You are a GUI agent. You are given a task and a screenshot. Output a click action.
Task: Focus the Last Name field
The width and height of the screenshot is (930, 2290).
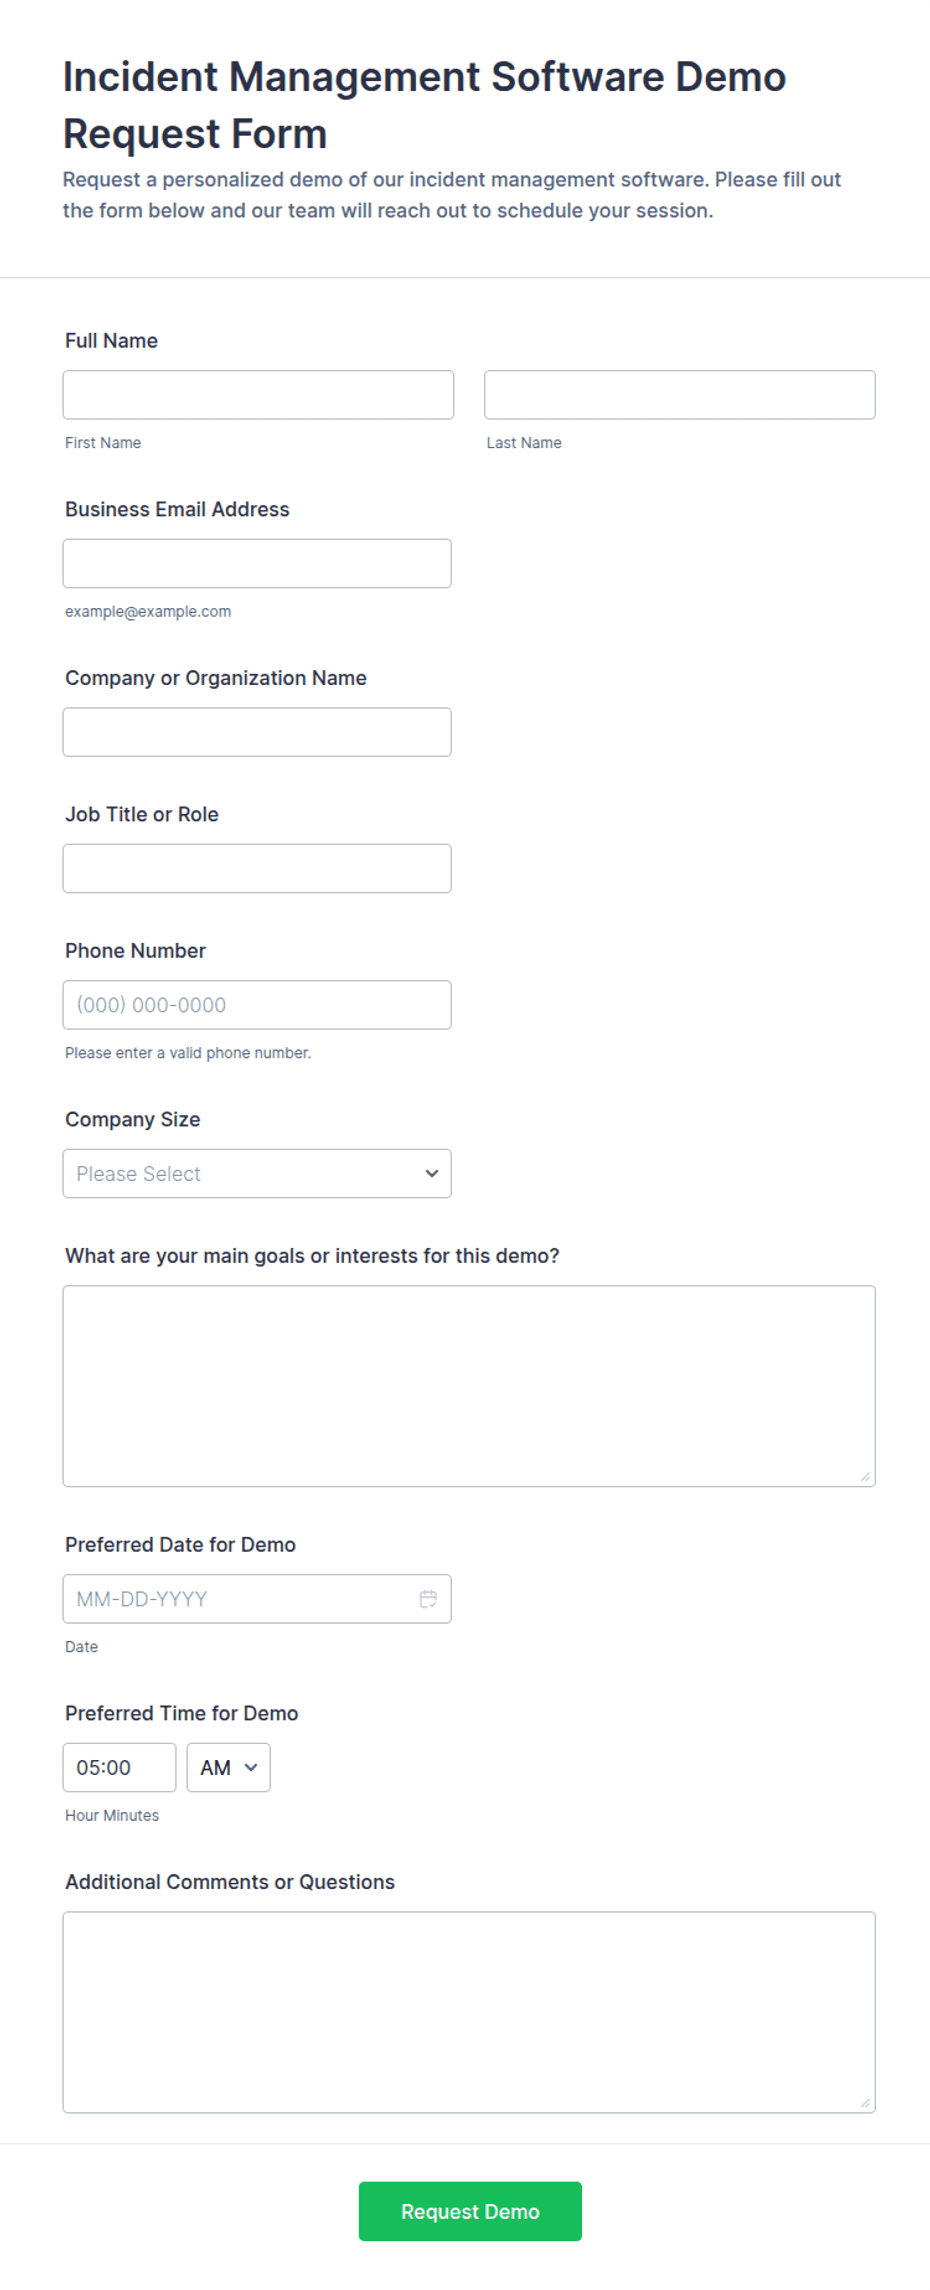point(680,395)
